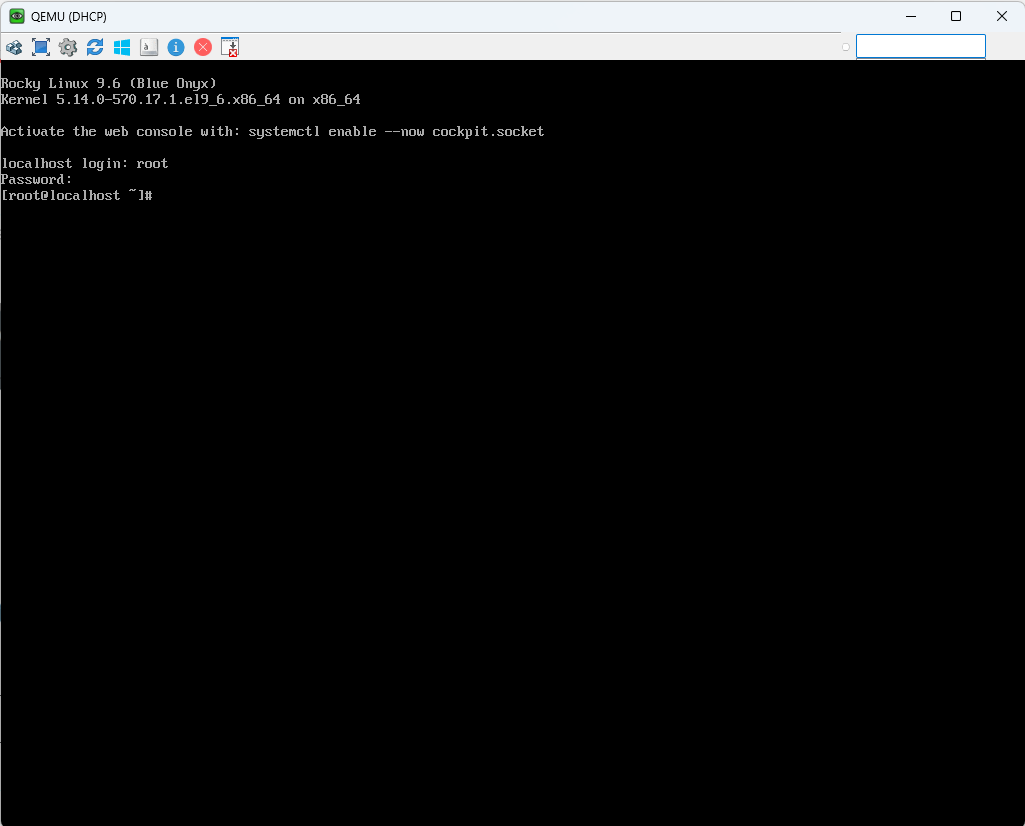
Task: Minimize the QEMU window
Action: pyautogui.click(x=911, y=16)
